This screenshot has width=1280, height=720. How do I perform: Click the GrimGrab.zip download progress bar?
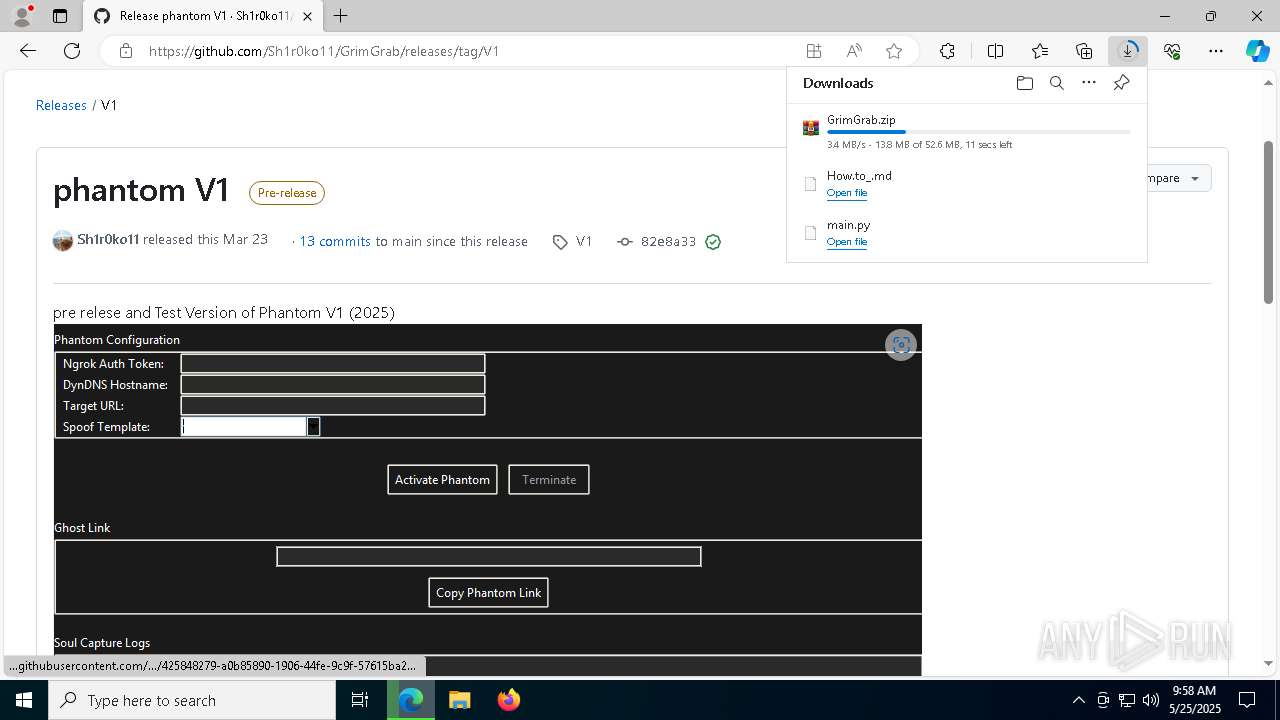pyautogui.click(x=979, y=132)
